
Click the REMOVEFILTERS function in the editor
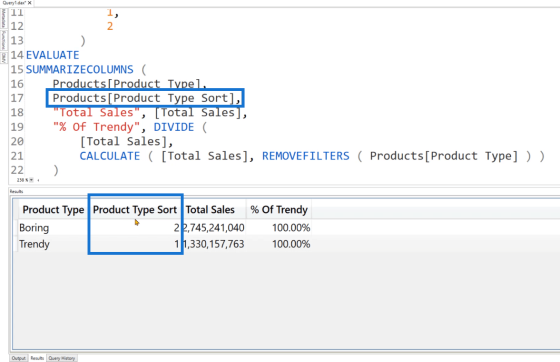tap(306, 156)
